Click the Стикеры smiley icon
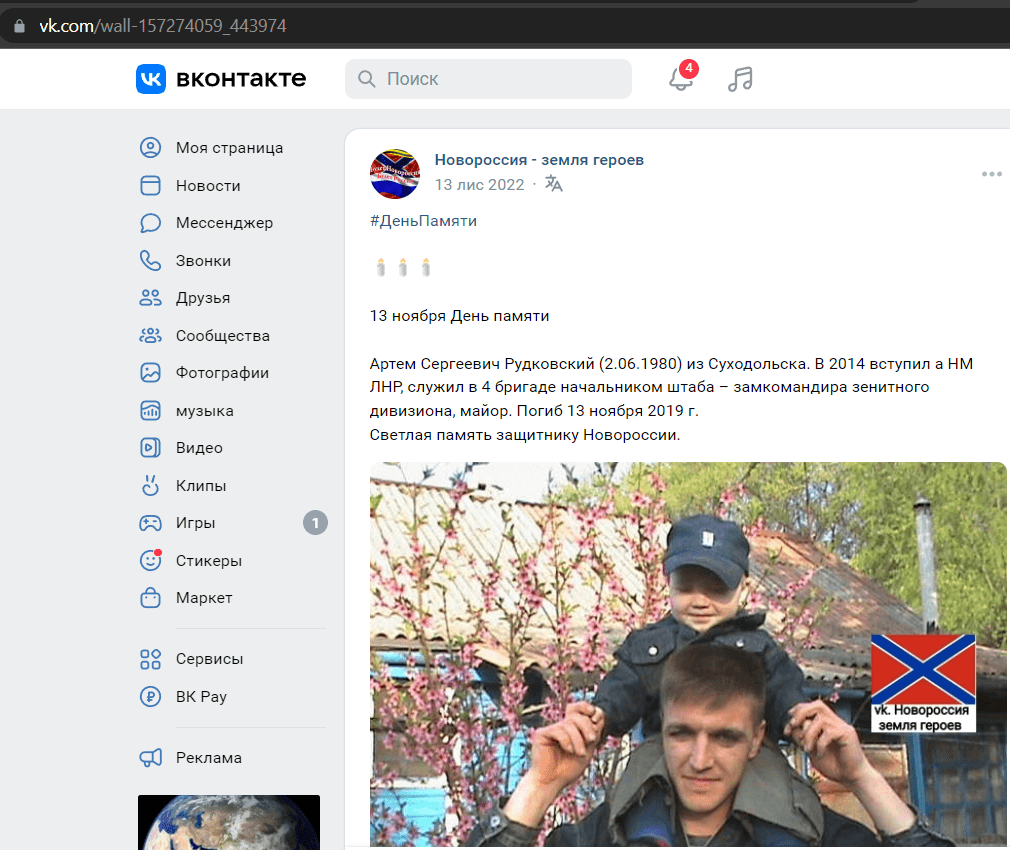Viewport: 1010px width, 850px height. pyautogui.click(x=151, y=560)
